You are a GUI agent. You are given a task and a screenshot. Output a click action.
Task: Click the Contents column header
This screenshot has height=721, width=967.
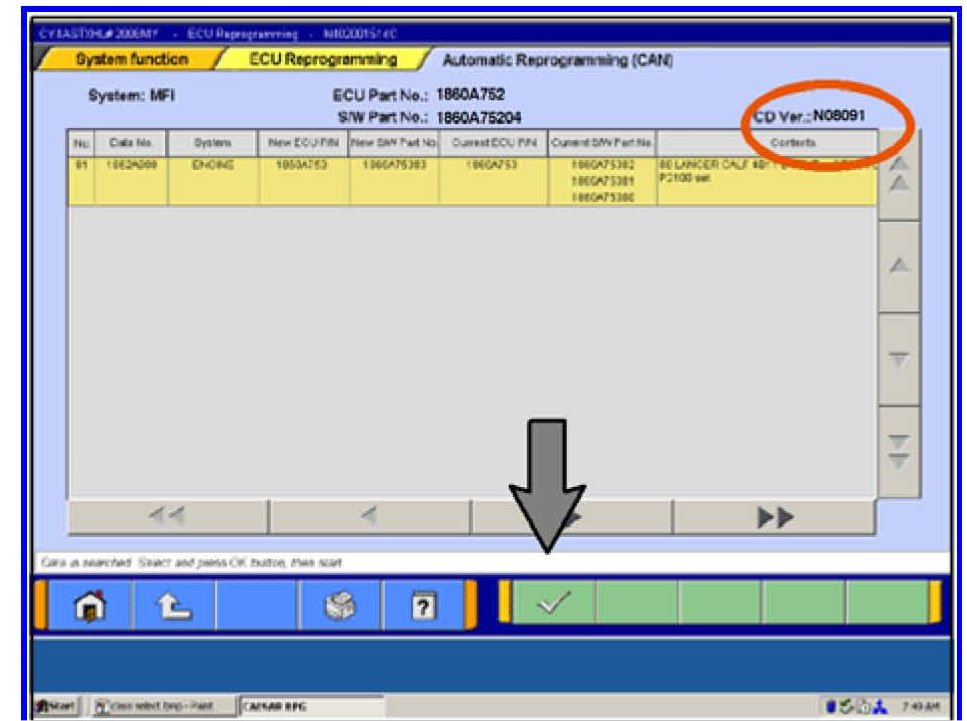[x=766, y=142]
